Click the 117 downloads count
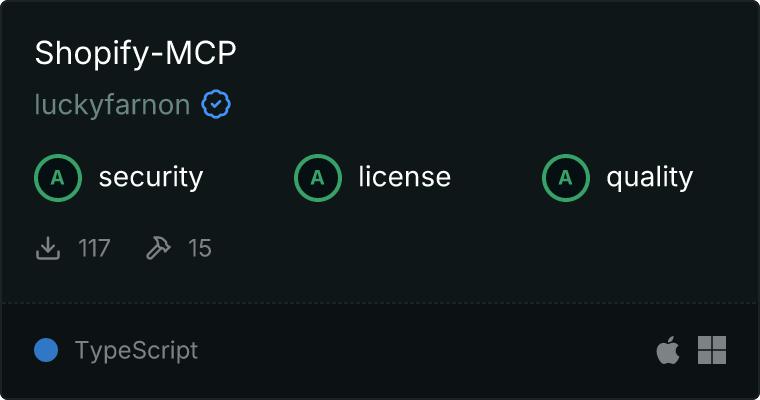 coord(94,248)
